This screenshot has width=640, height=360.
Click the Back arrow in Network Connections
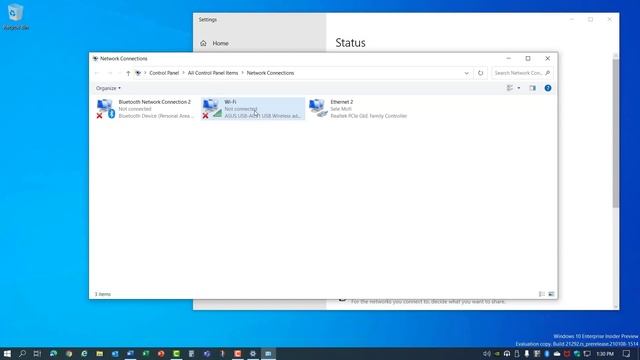coord(97,73)
